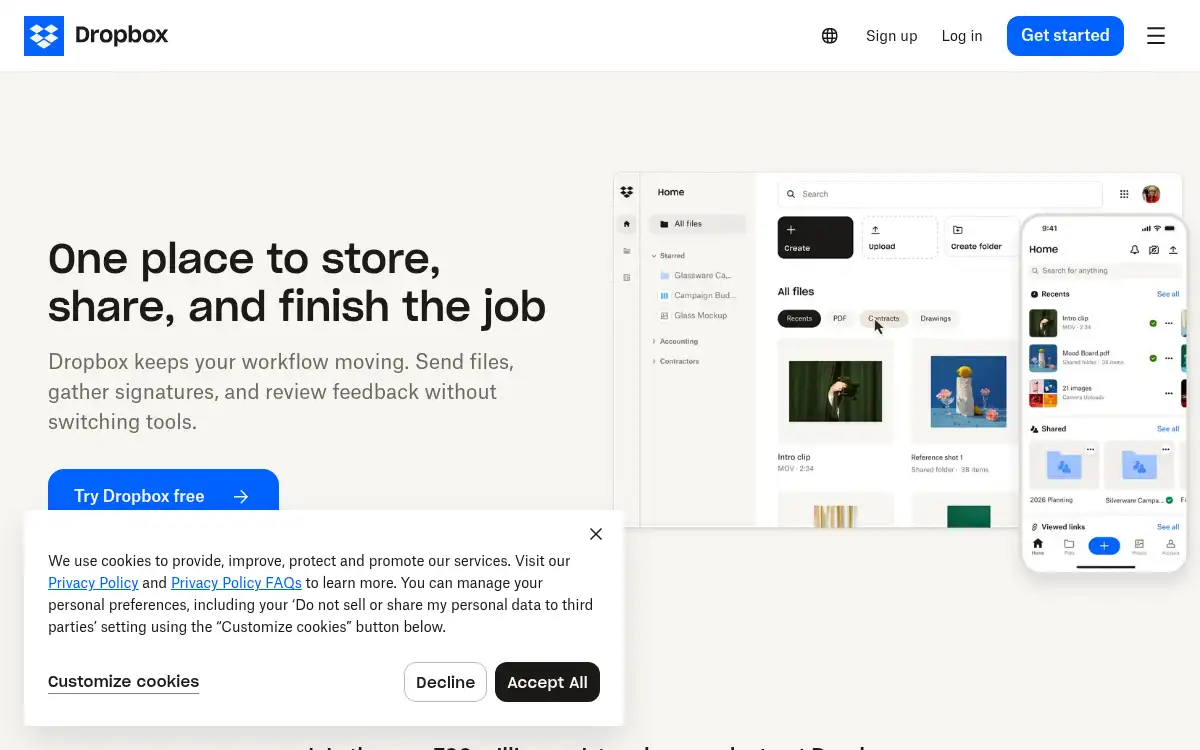Tap the bell notification icon on the phone mockup
This screenshot has width=1200, height=750.
[x=1134, y=250]
